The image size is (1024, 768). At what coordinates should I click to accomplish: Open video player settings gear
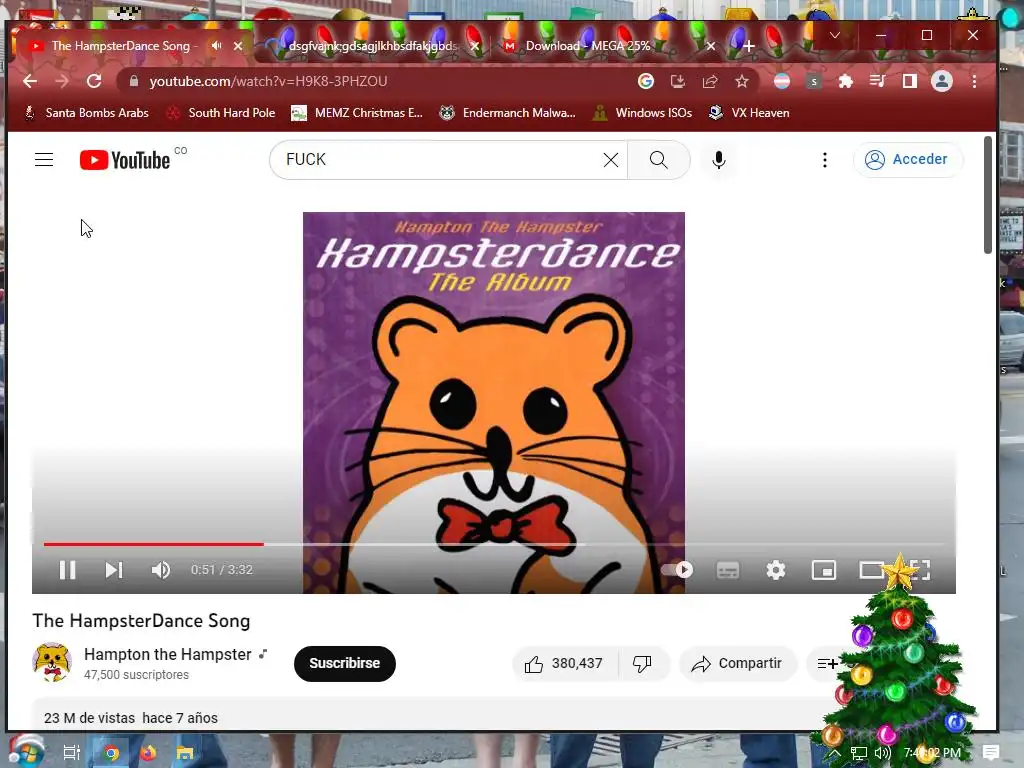click(776, 570)
